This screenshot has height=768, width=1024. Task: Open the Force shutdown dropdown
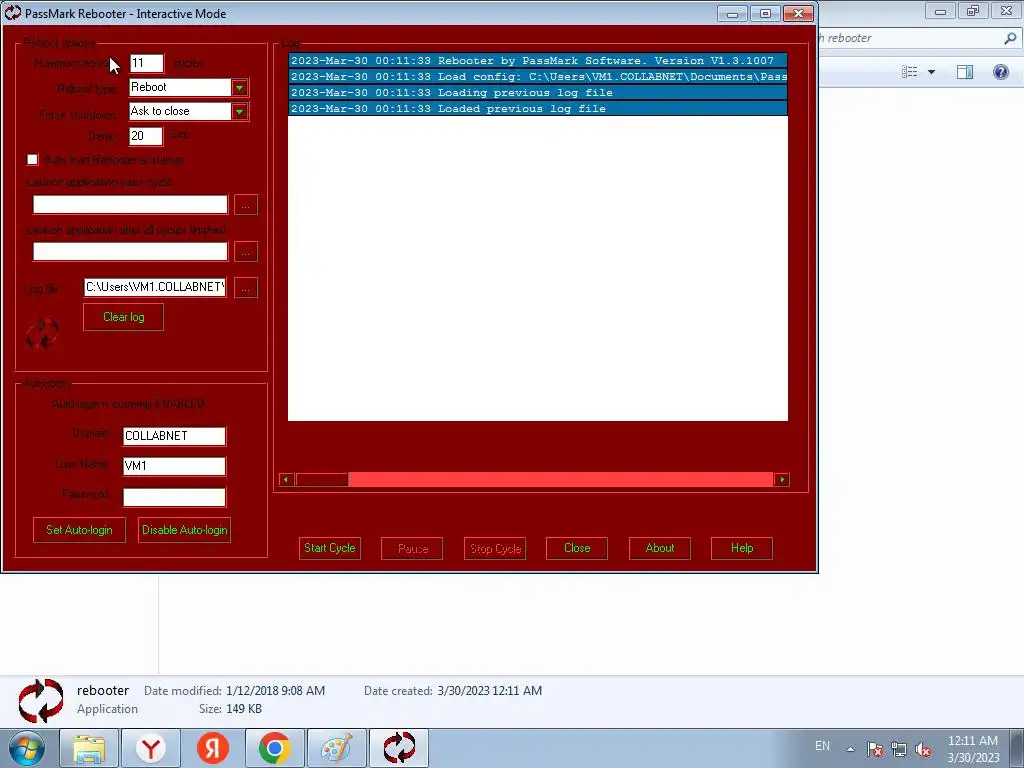coord(239,112)
